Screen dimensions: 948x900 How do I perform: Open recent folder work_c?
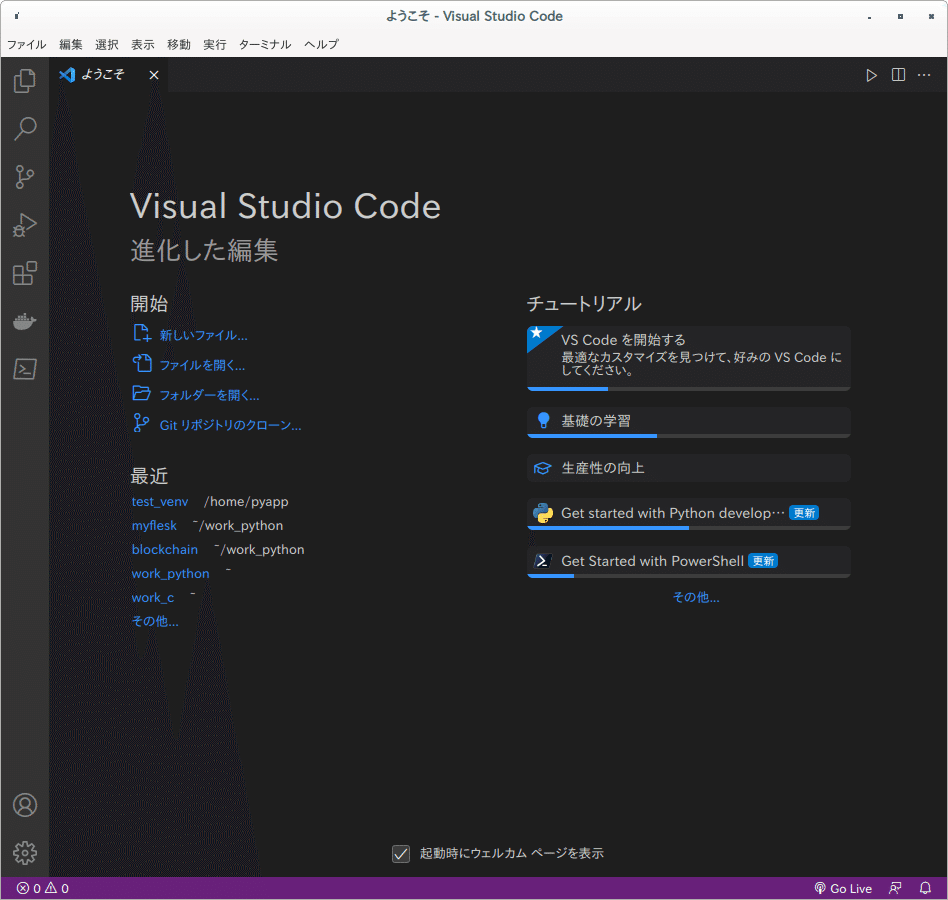153,598
